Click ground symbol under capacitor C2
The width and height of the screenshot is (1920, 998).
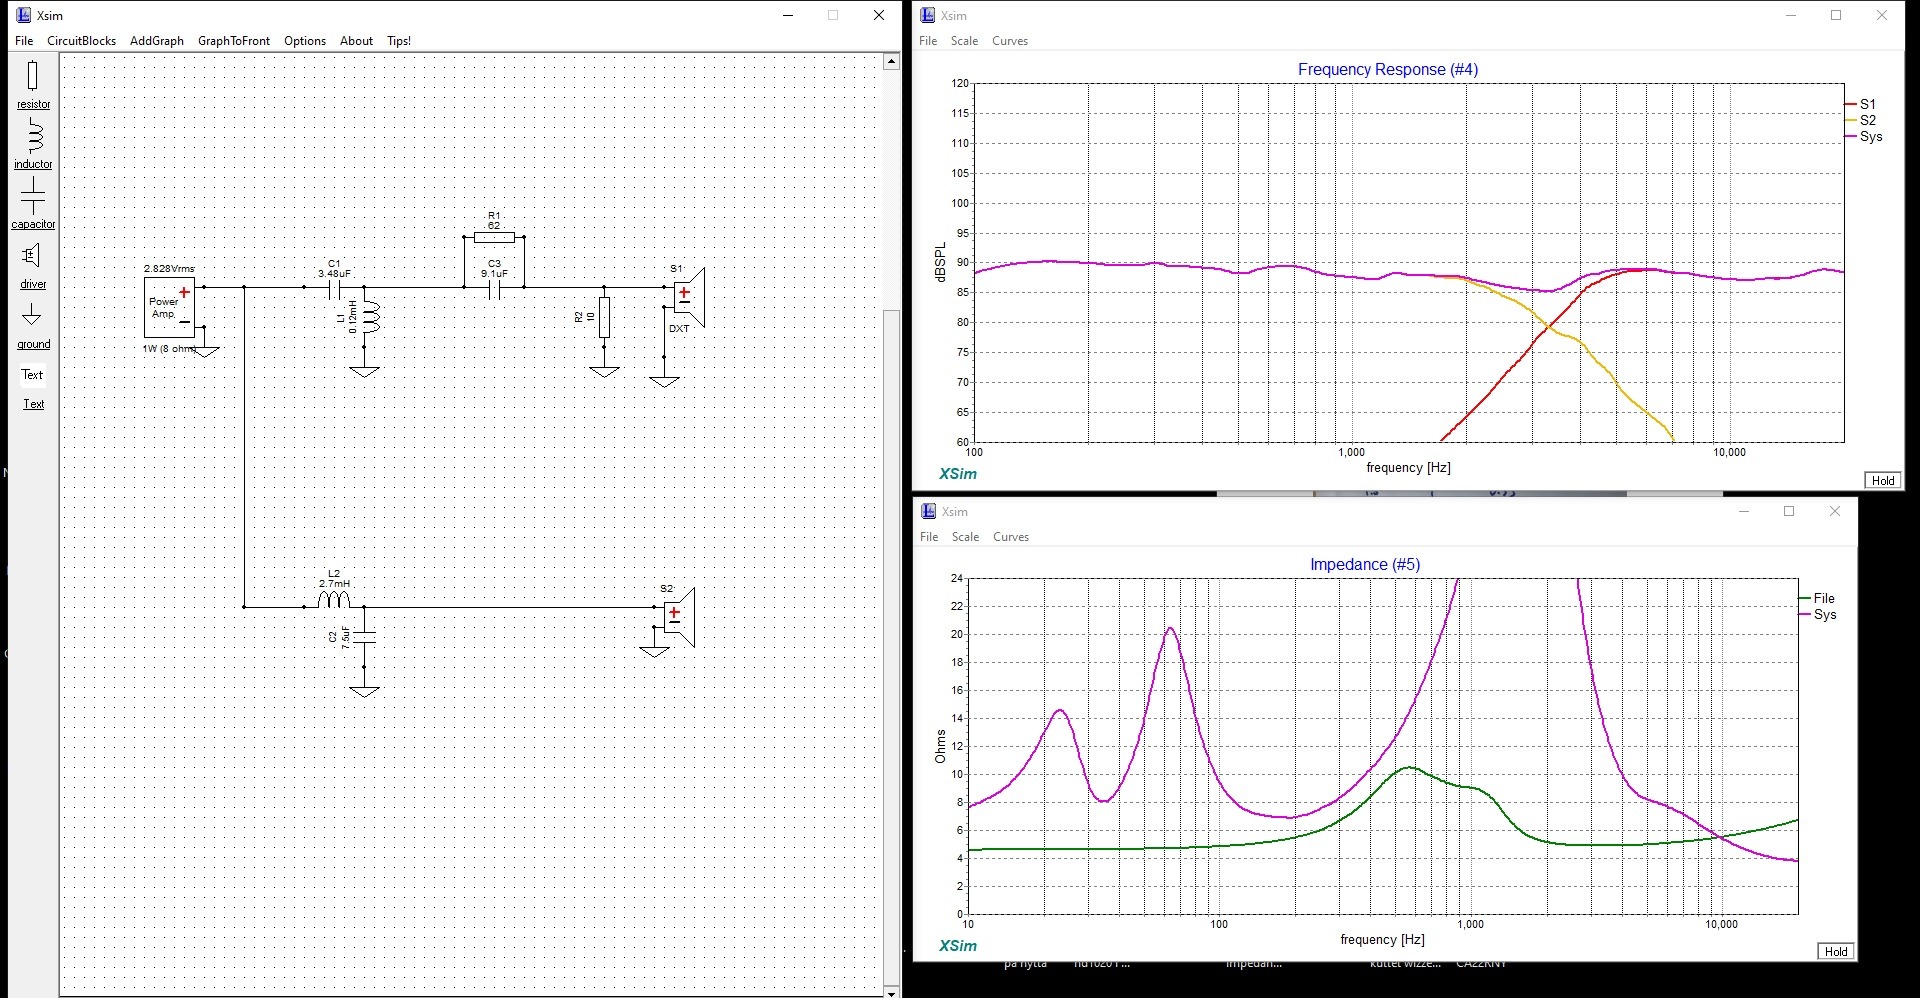(364, 691)
